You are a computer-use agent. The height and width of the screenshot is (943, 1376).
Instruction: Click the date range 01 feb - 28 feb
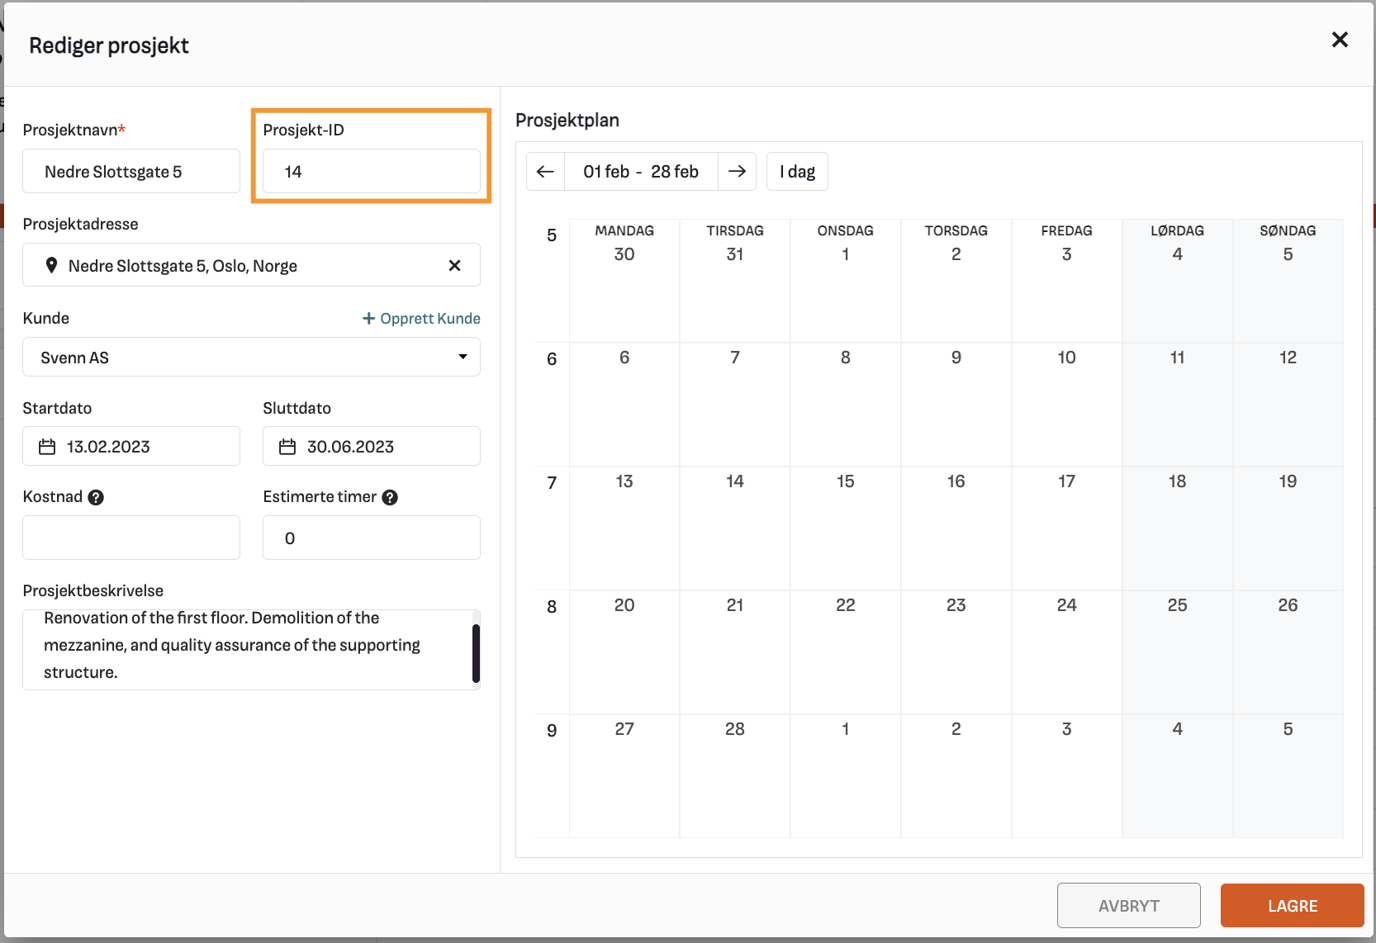click(641, 172)
